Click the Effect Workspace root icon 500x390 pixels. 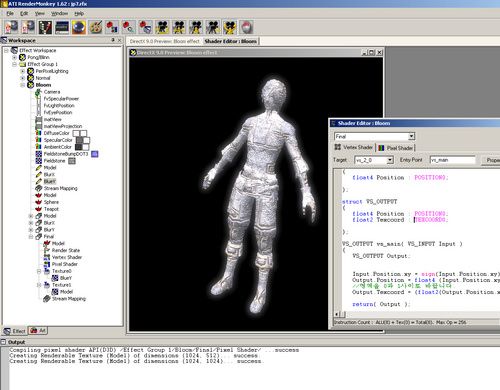tap(14, 50)
